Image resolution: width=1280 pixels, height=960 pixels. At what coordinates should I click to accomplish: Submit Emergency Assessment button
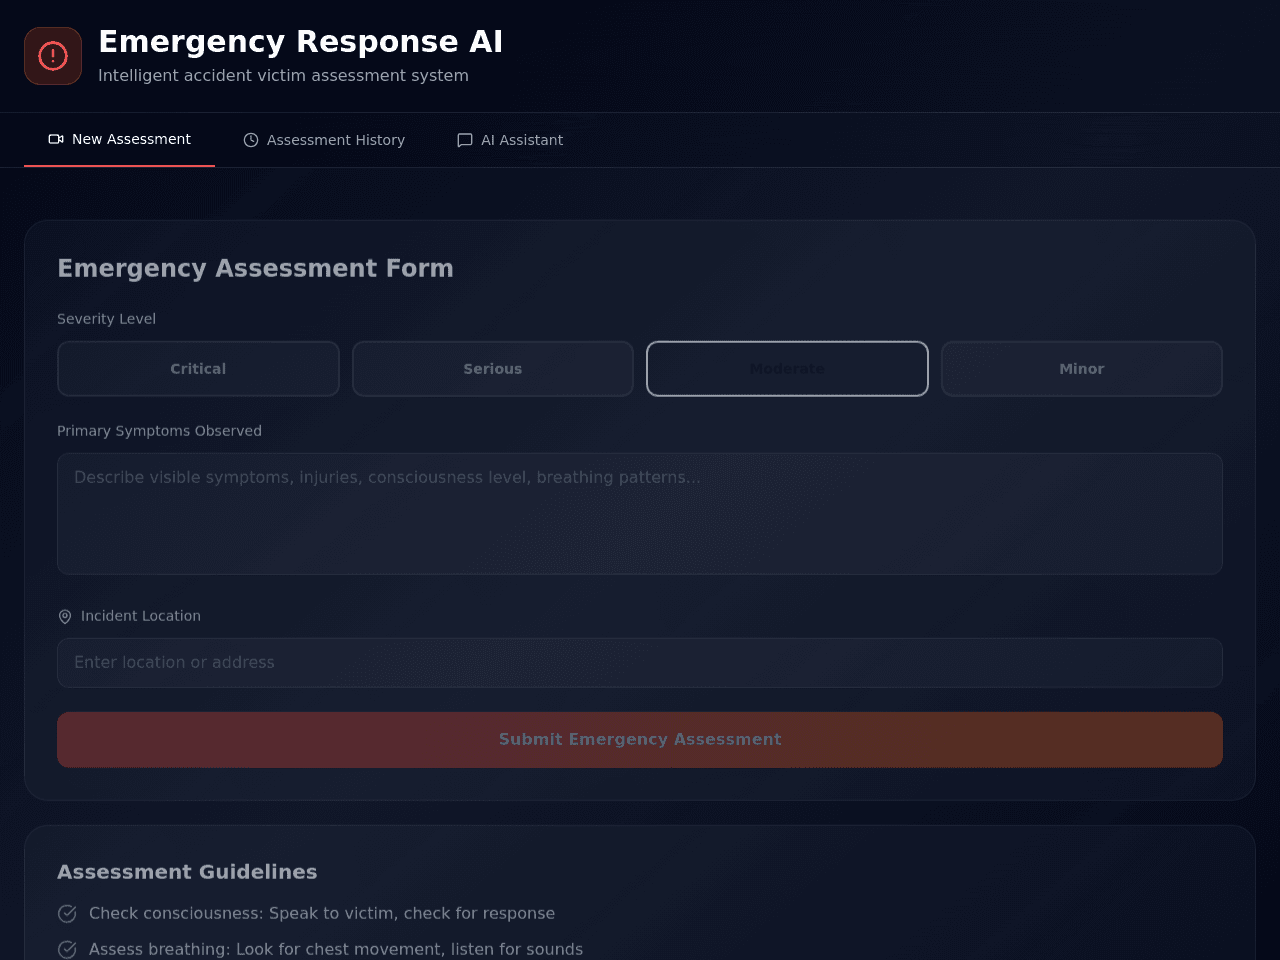tap(640, 740)
